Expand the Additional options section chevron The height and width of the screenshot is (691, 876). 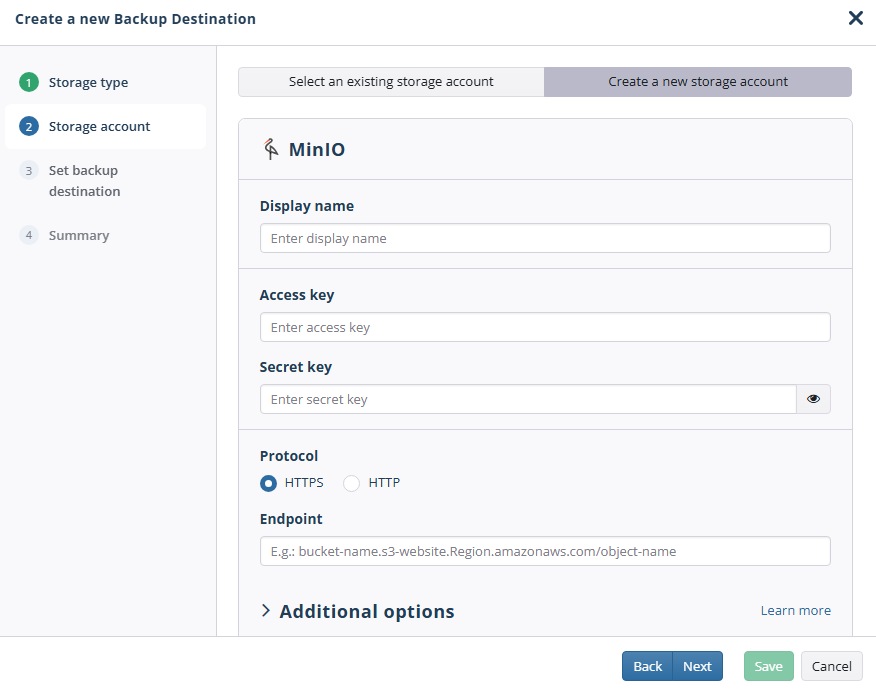(266, 611)
